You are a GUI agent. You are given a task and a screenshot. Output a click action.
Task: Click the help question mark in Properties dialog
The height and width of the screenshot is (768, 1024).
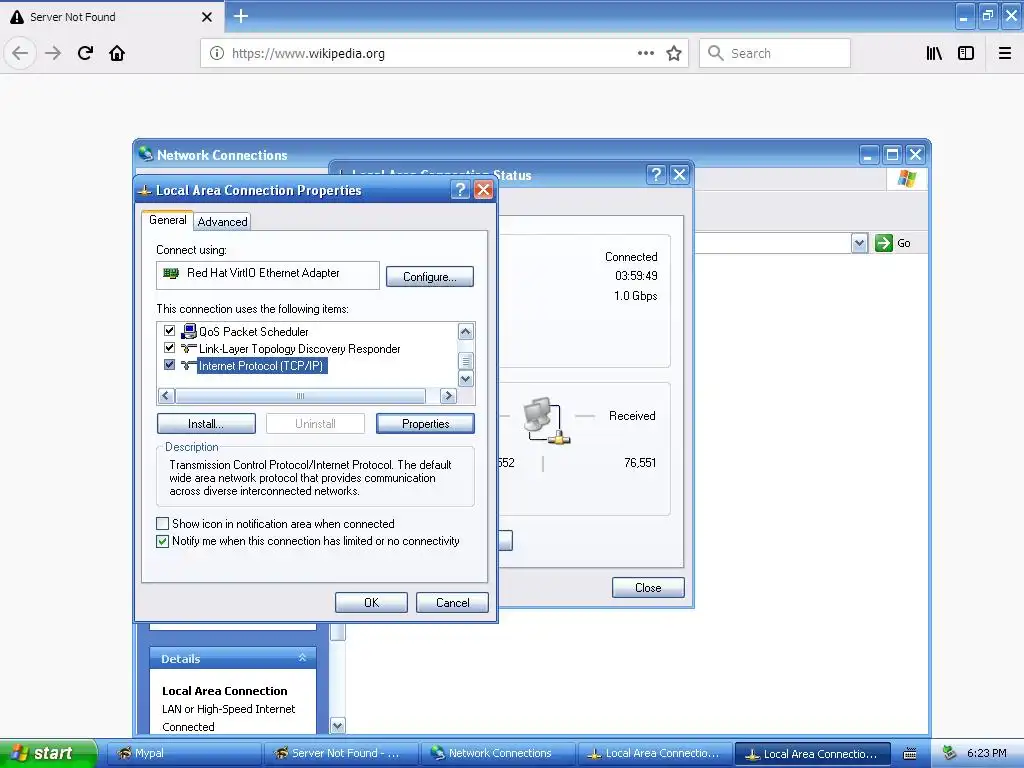[460, 189]
